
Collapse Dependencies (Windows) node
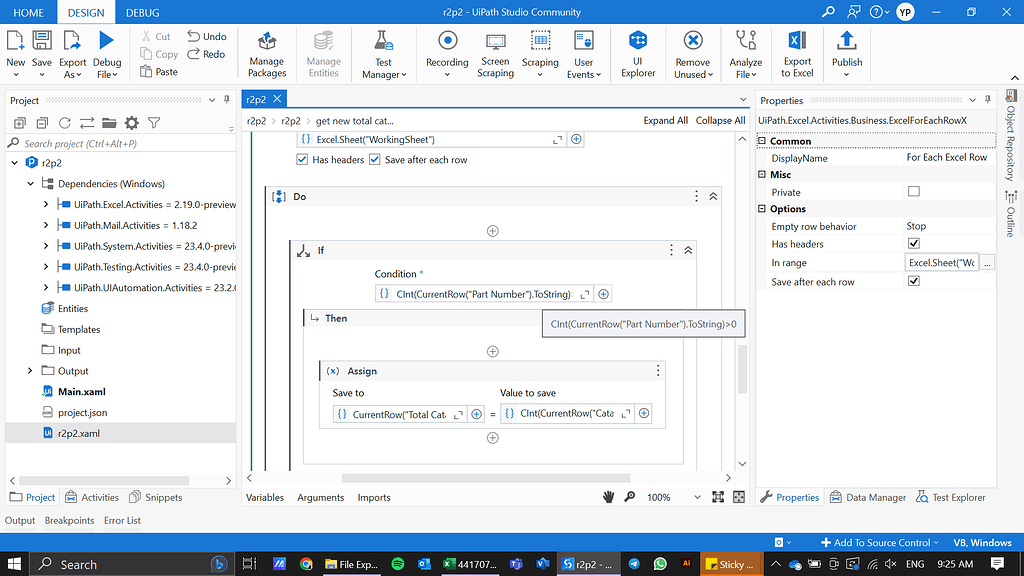30,184
